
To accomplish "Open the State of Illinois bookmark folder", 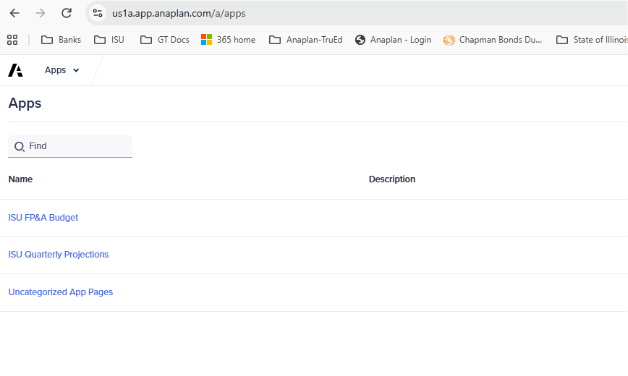I will coord(592,40).
